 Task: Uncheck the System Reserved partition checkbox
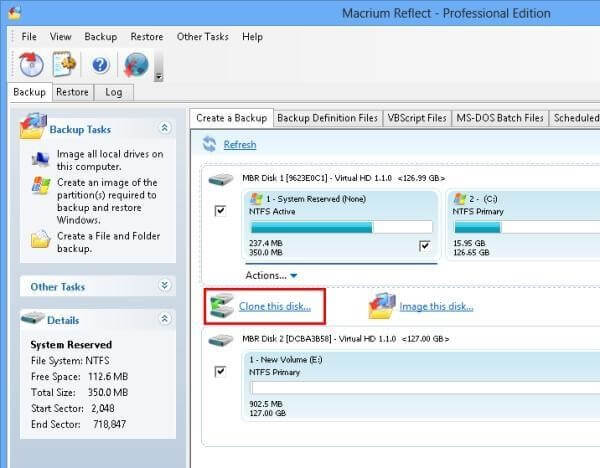[x=424, y=246]
